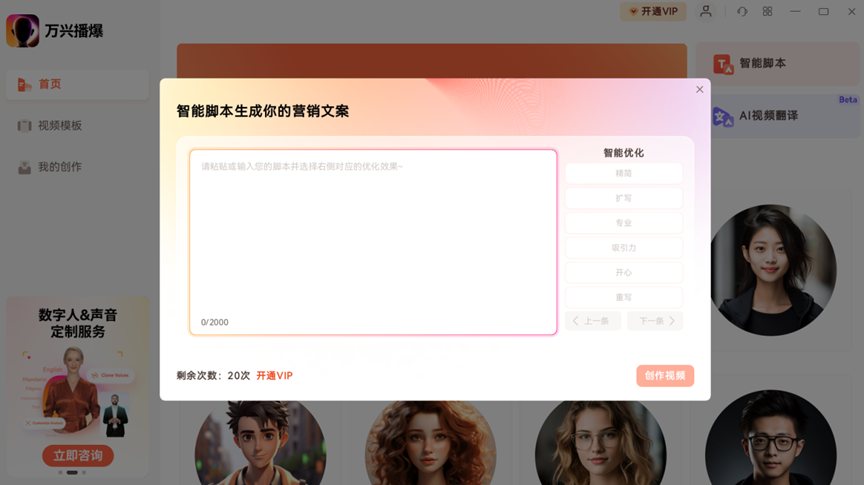Choose the 专业 optimization style

click(624, 223)
